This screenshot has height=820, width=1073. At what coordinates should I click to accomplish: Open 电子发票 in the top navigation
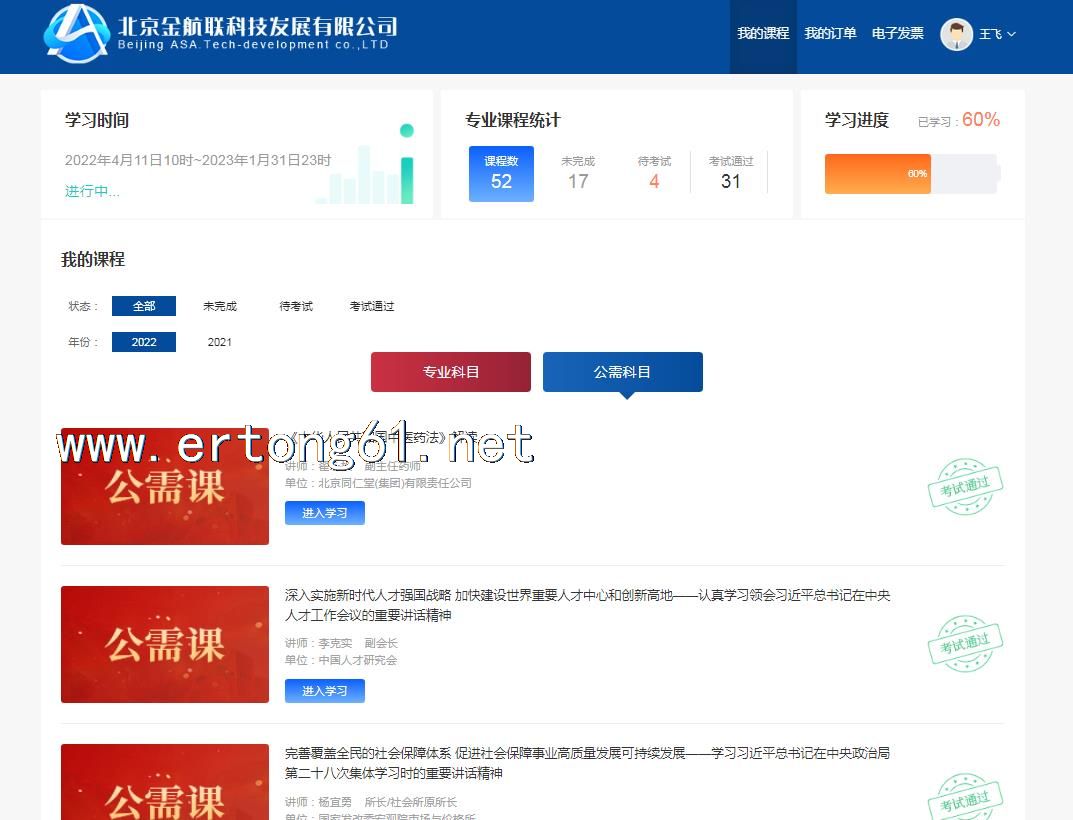[897, 34]
